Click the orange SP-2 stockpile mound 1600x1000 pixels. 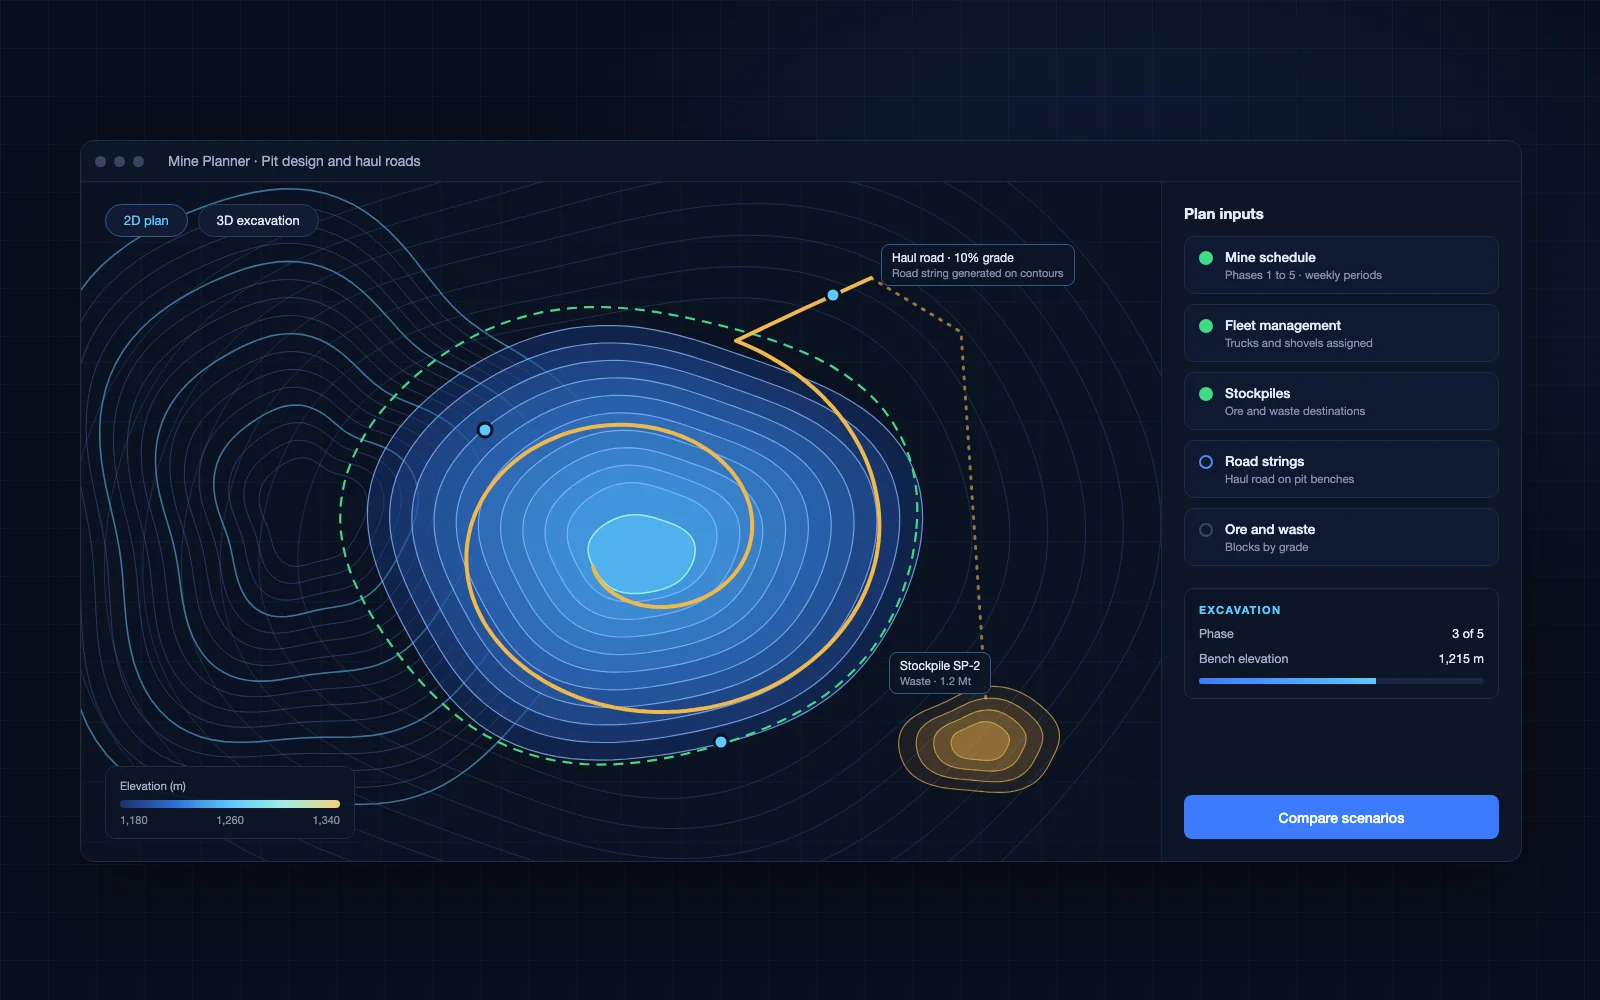pyautogui.click(x=979, y=741)
